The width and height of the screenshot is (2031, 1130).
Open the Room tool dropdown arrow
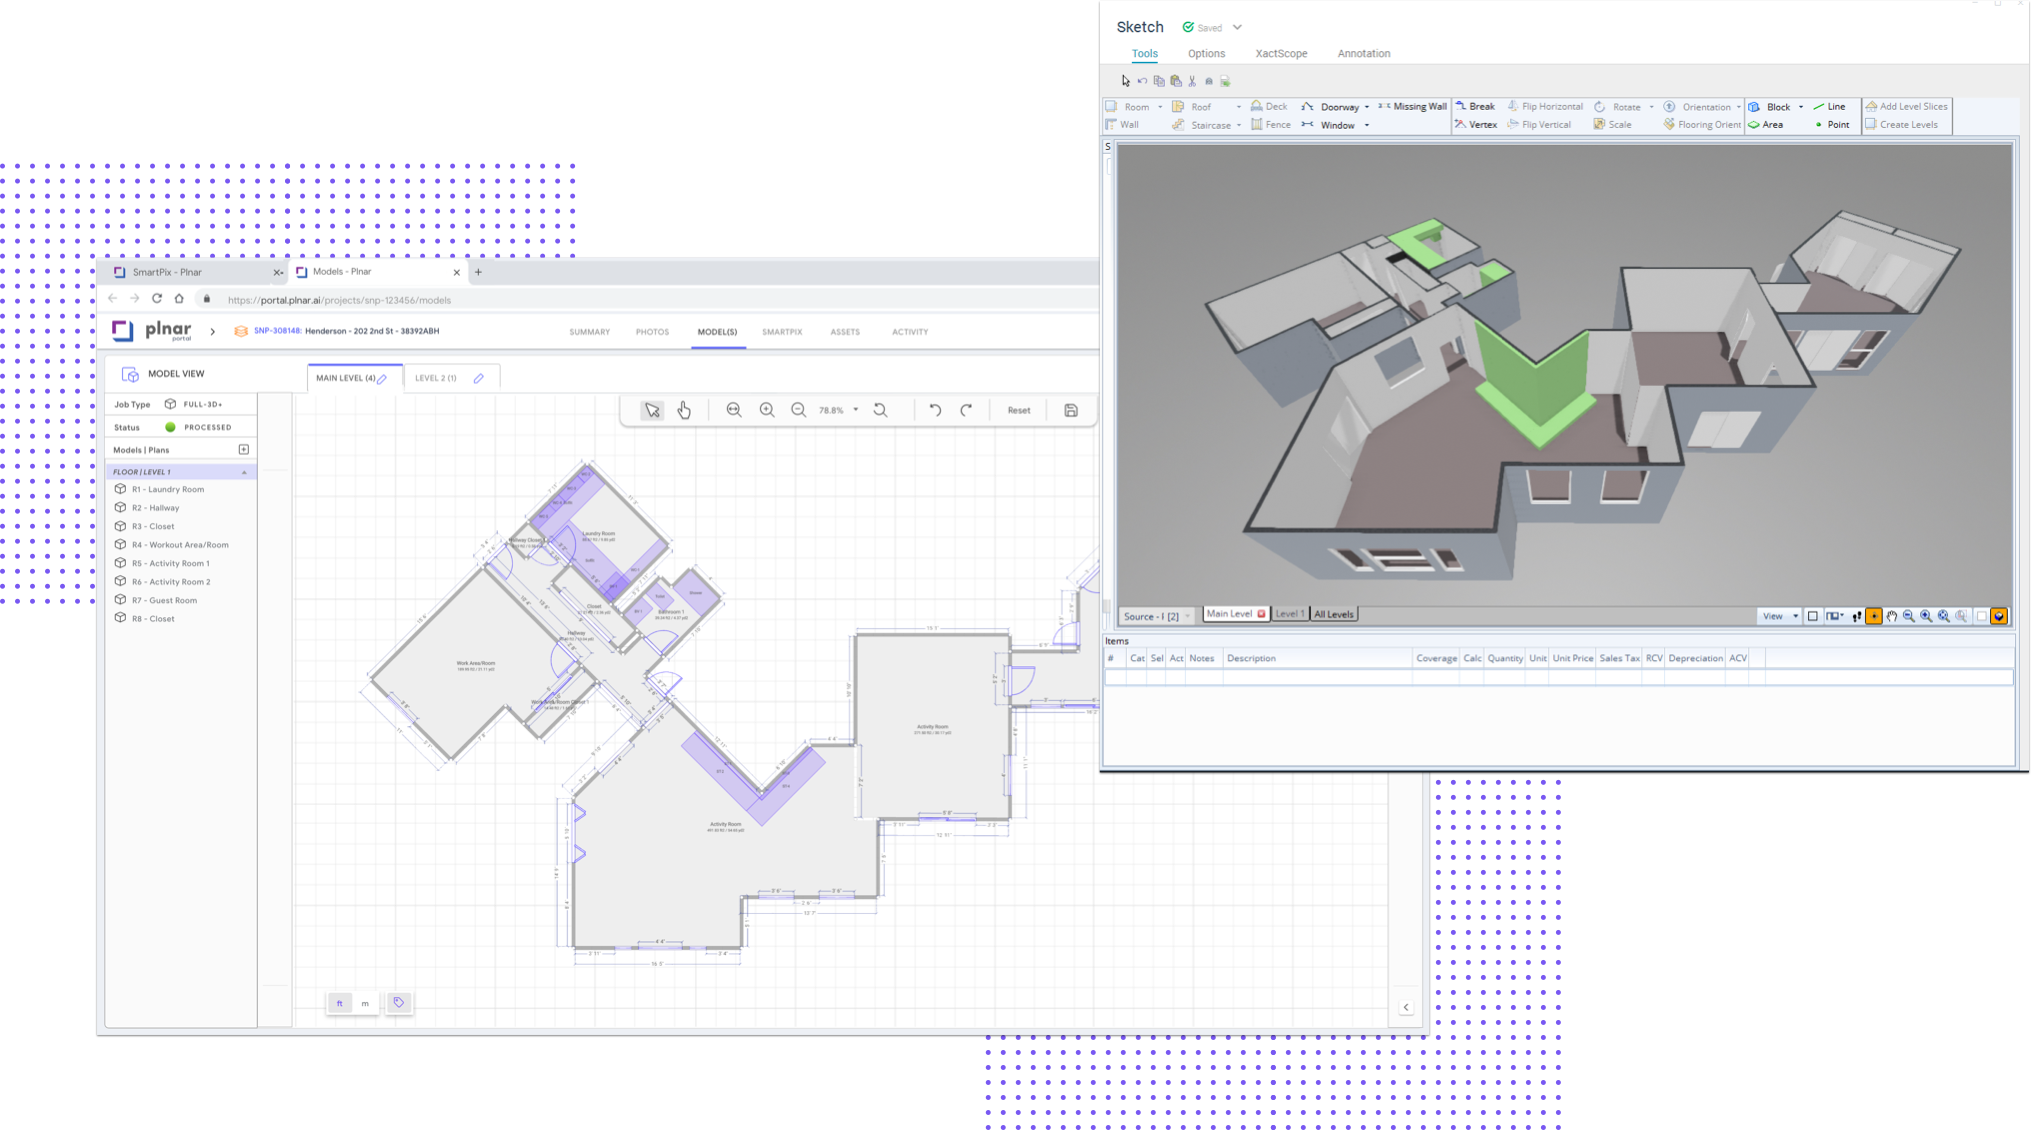[1160, 107]
